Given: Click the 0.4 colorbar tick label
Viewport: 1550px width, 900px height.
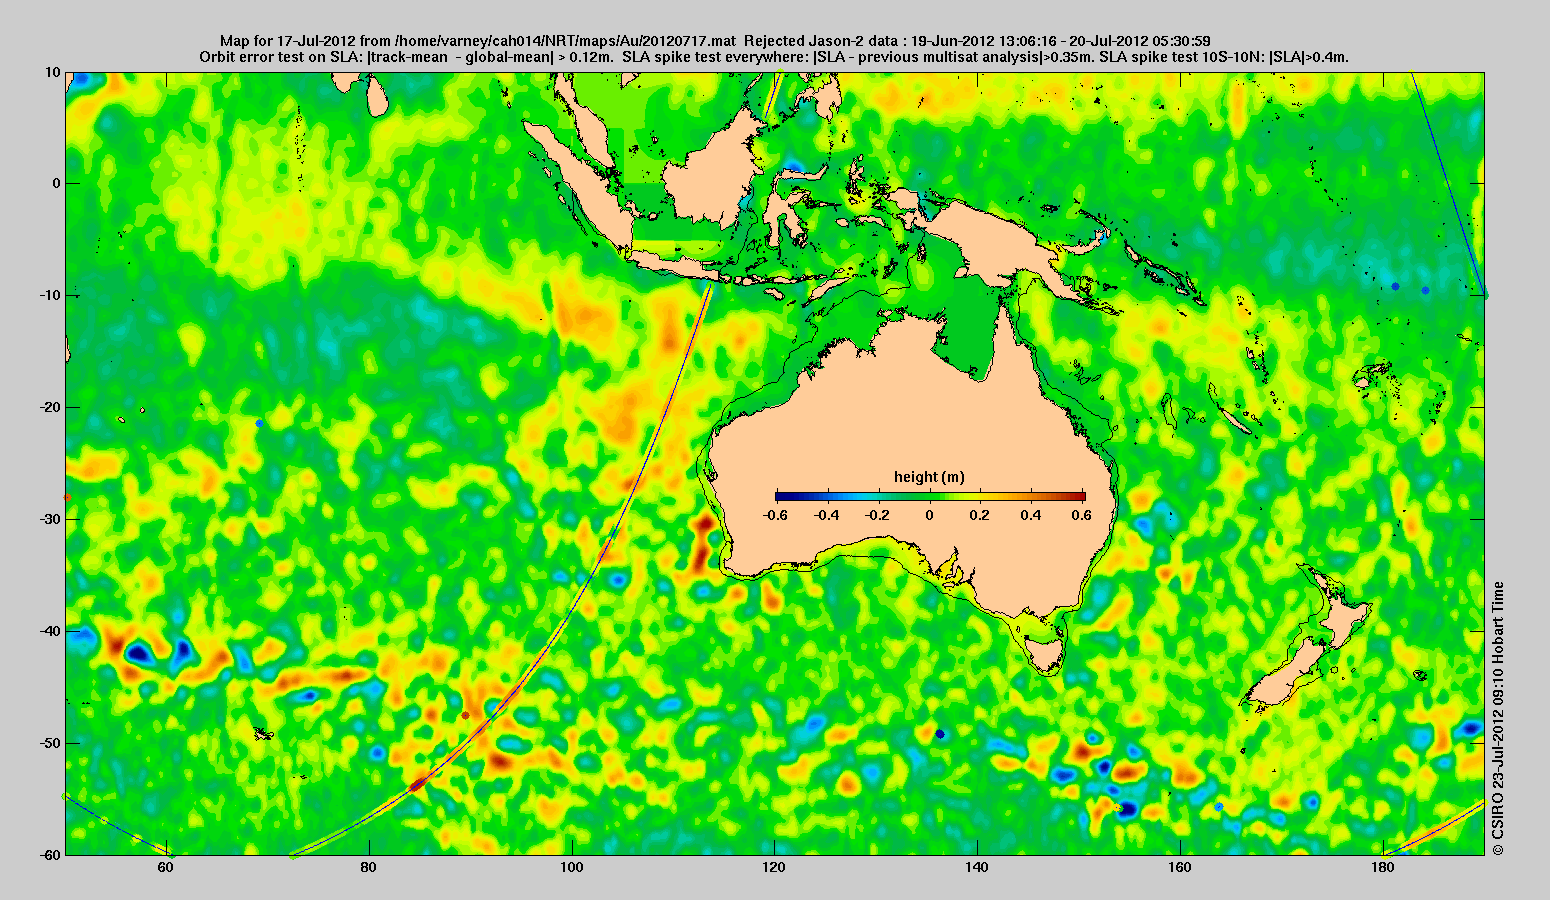Looking at the screenshot, I should pos(1033,515).
